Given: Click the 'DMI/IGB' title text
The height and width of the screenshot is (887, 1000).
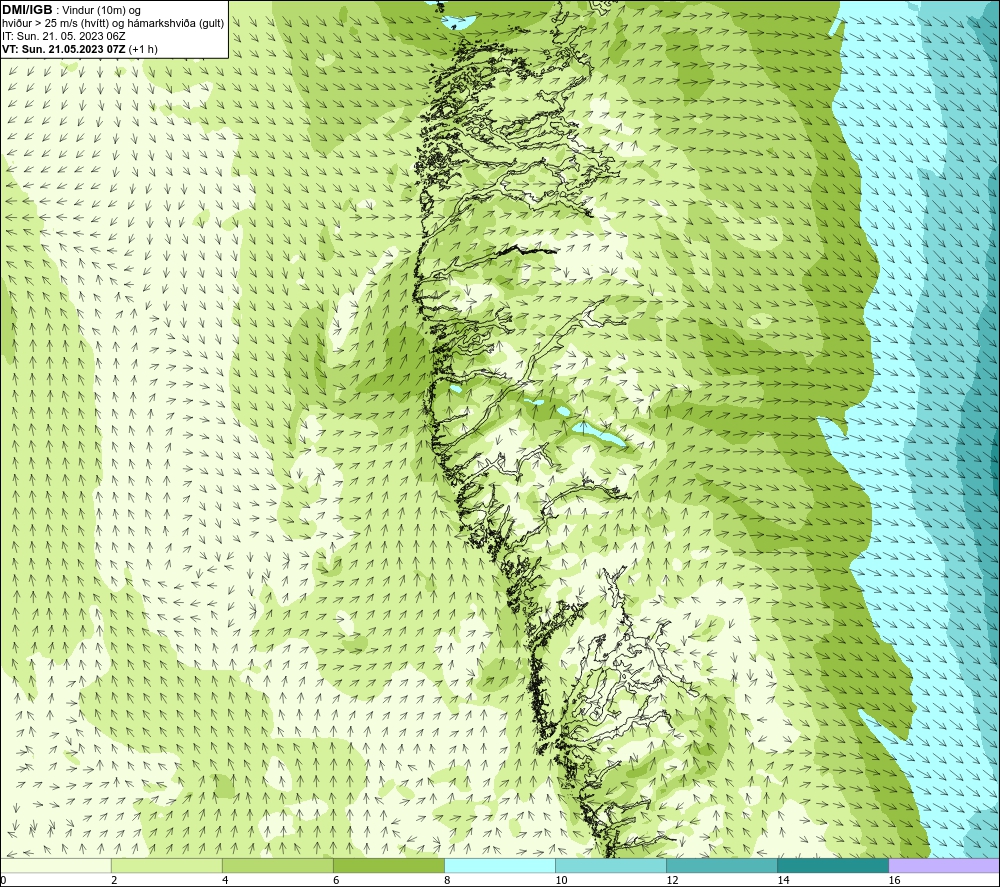Looking at the screenshot, I should 27,10.
